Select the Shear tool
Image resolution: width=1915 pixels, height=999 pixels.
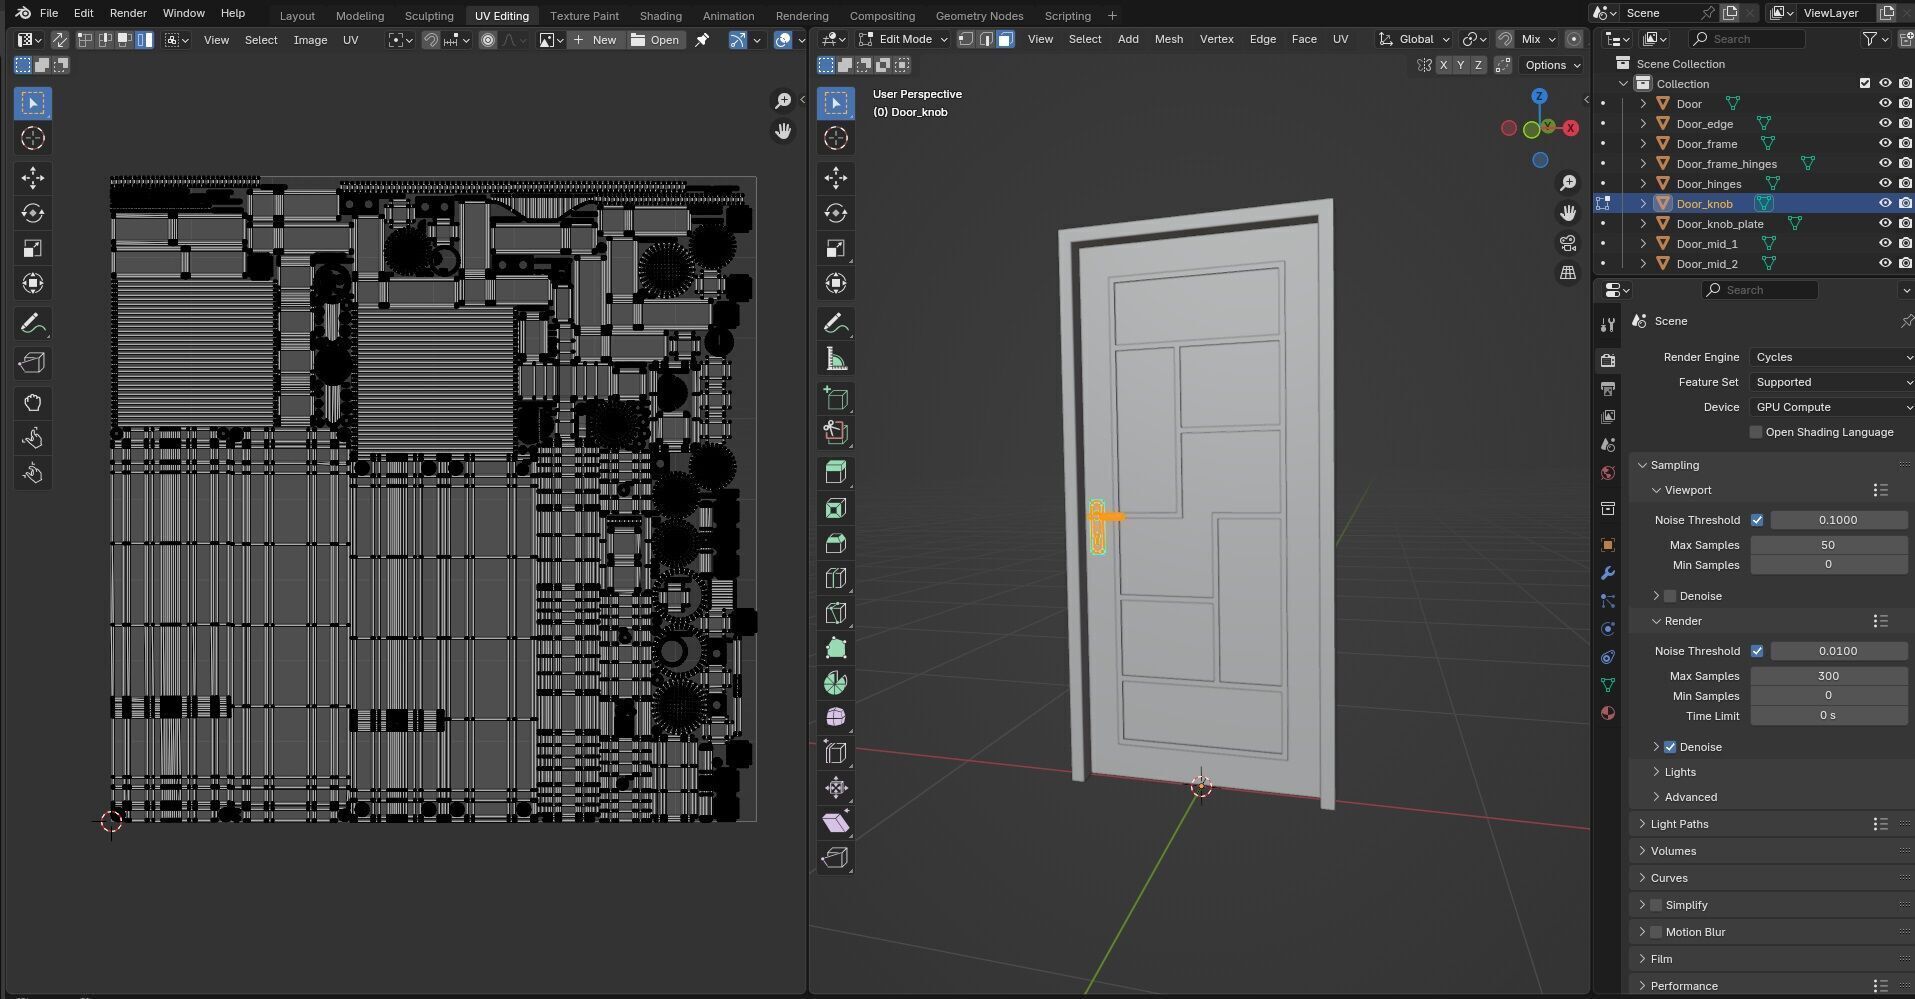pyautogui.click(x=836, y=822)
